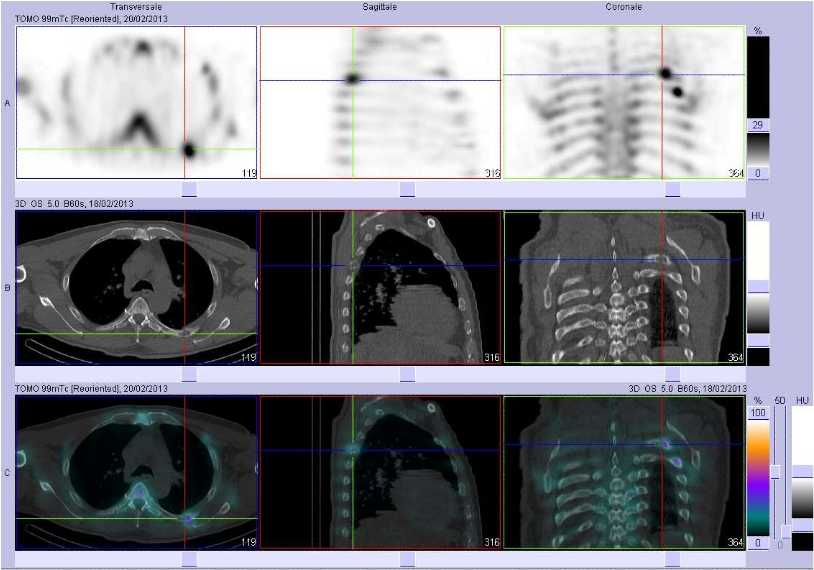Click the lower threshold value 0 on row A scale

point(758,173)
